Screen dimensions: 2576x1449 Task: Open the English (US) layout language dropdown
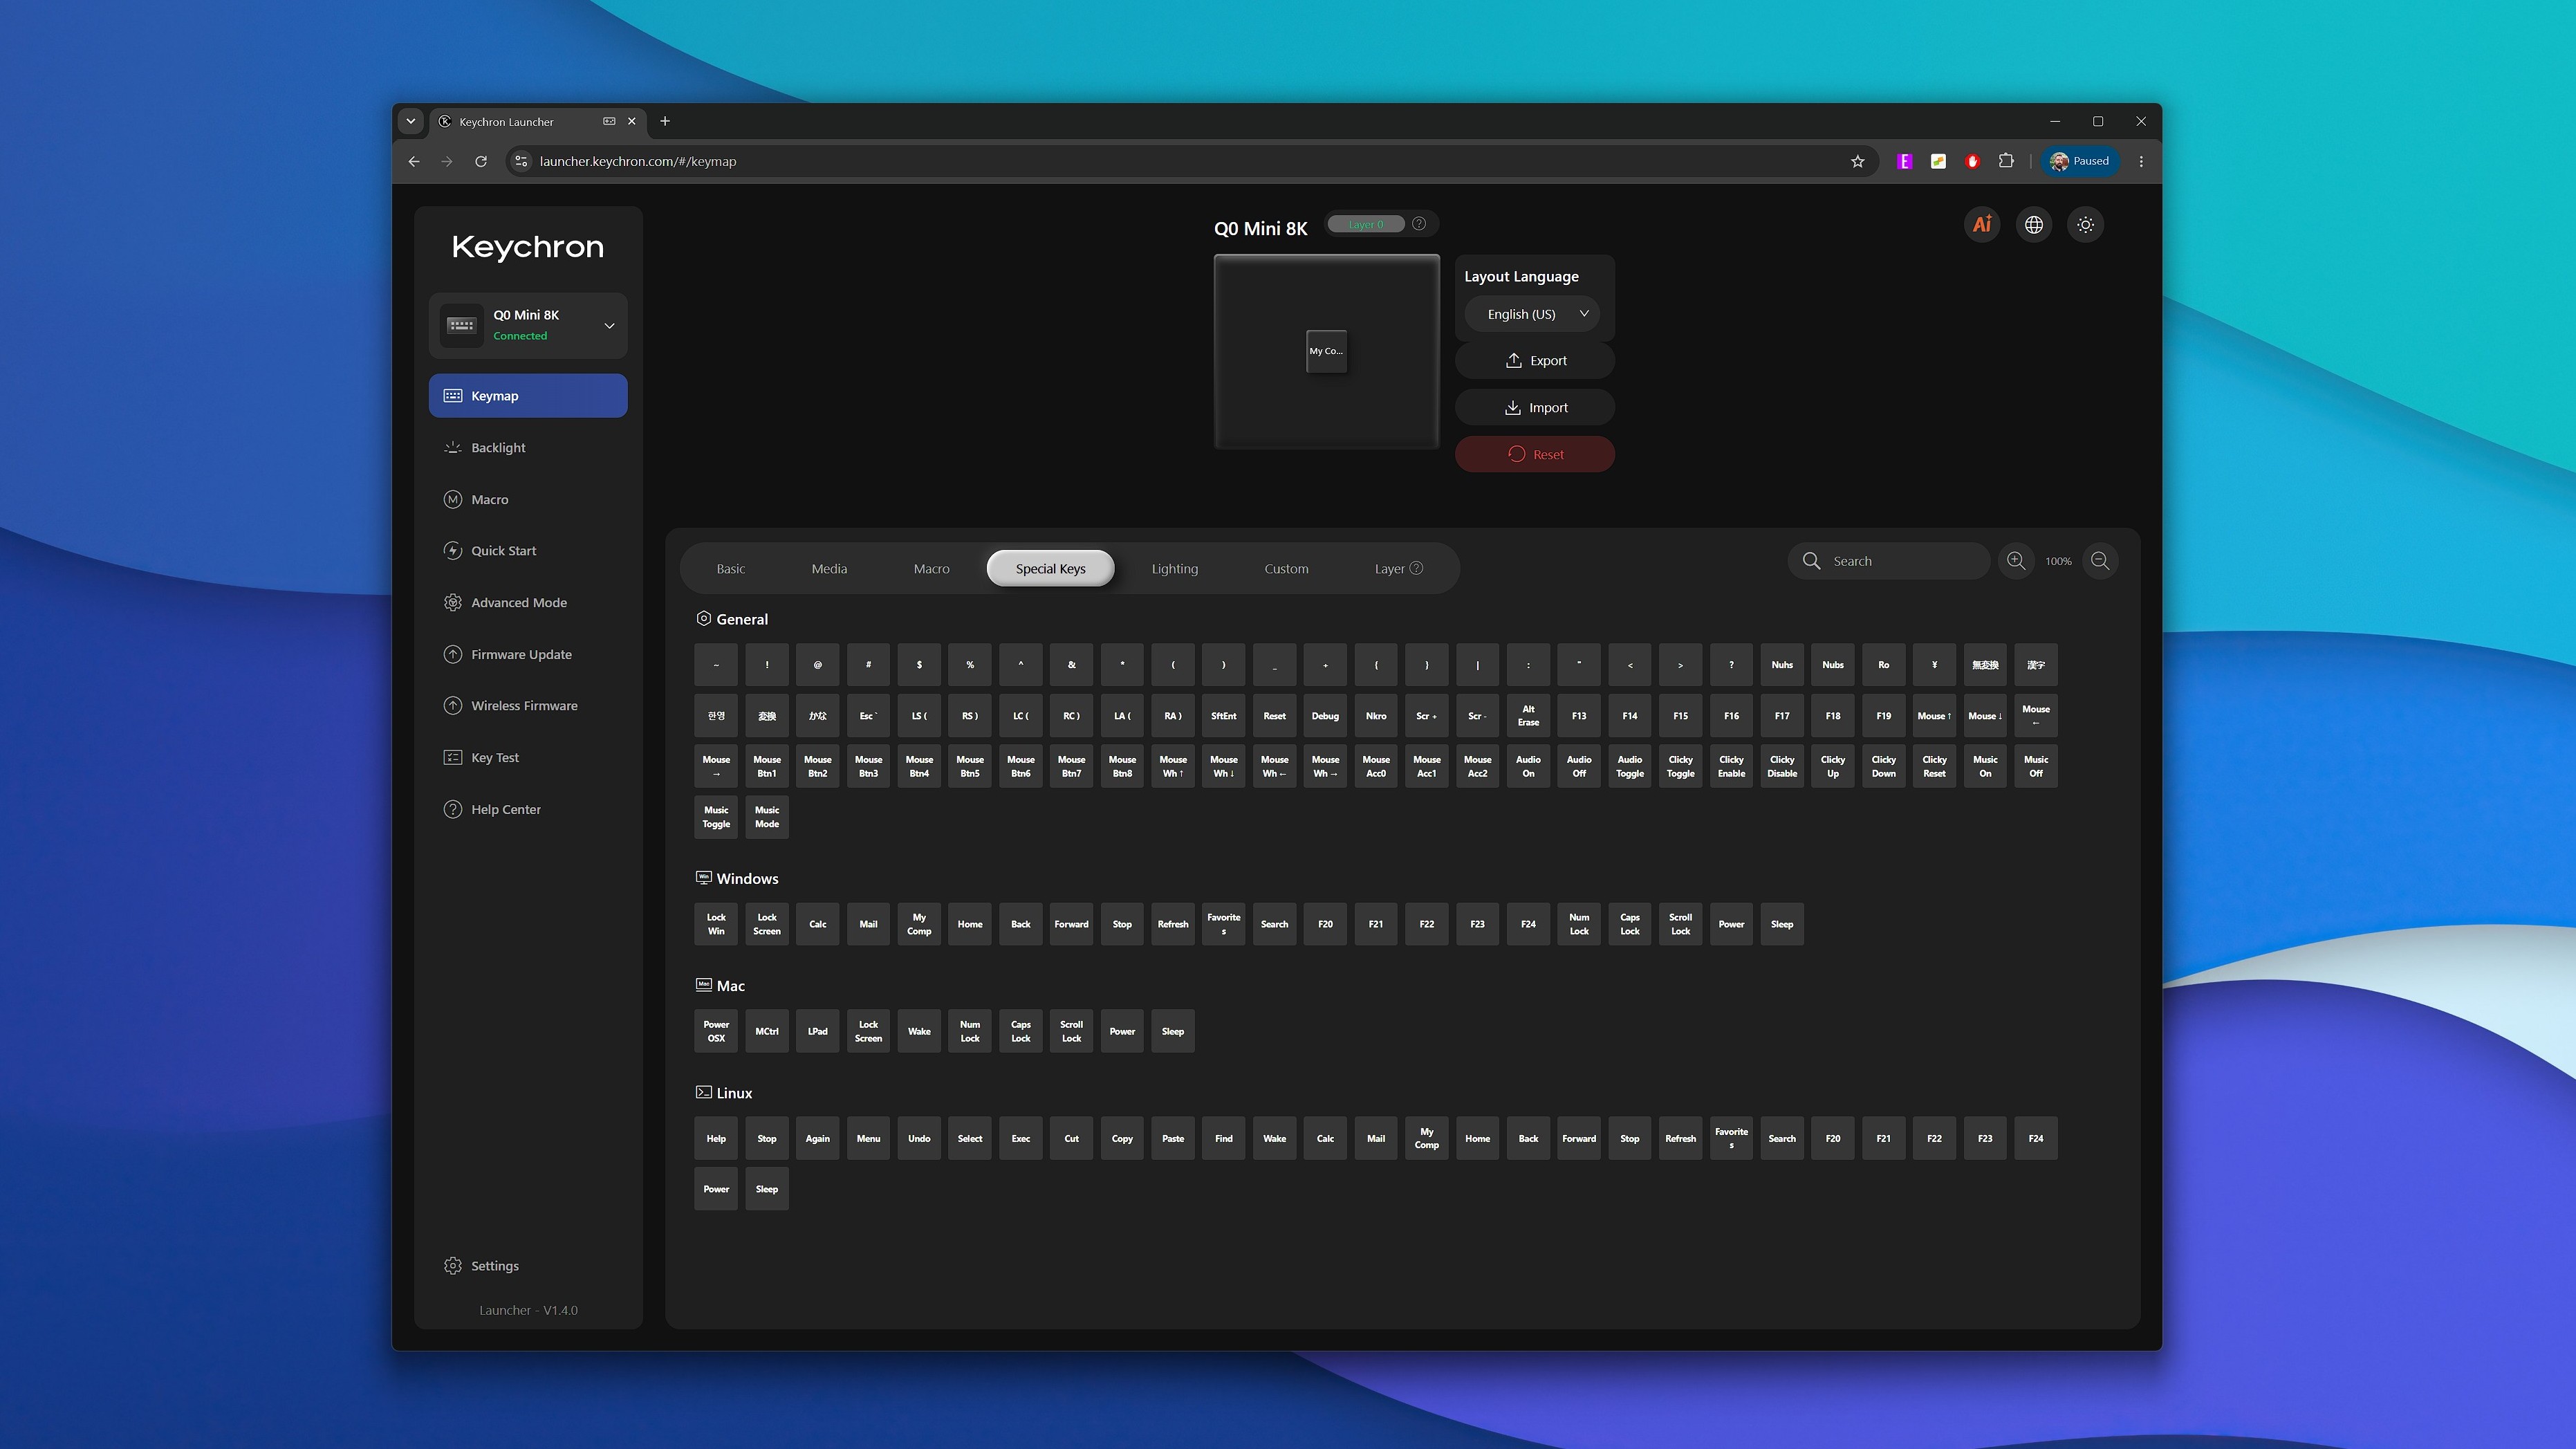1532,314
